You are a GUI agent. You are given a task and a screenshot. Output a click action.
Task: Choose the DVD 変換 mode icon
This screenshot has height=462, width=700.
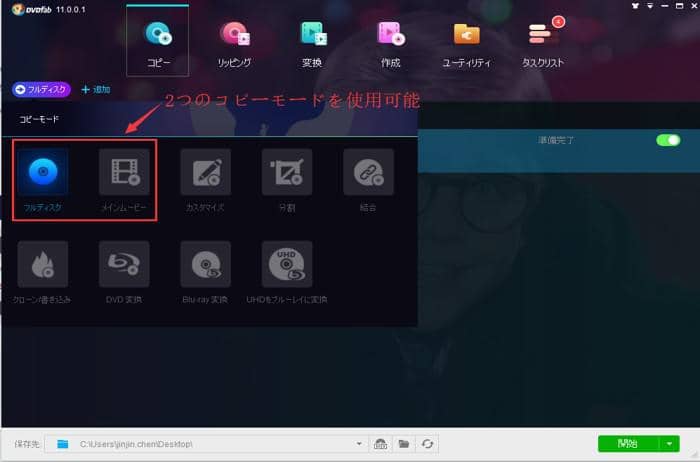click(124, 264)
